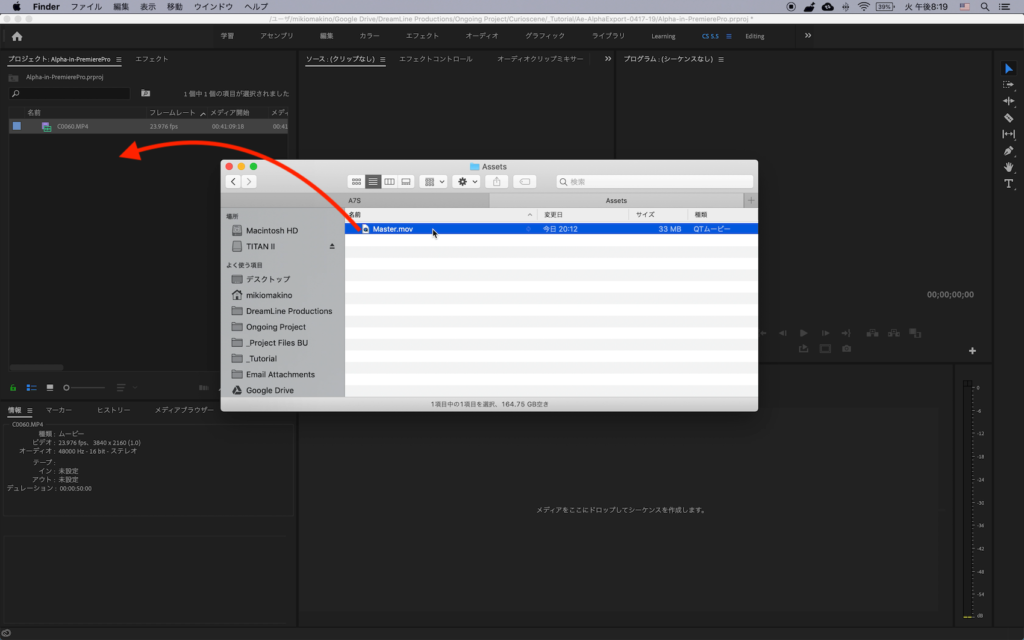Switch Finder to gallery view
Viewport: 1024px width, 640px height.
click(x=406, y=182)
